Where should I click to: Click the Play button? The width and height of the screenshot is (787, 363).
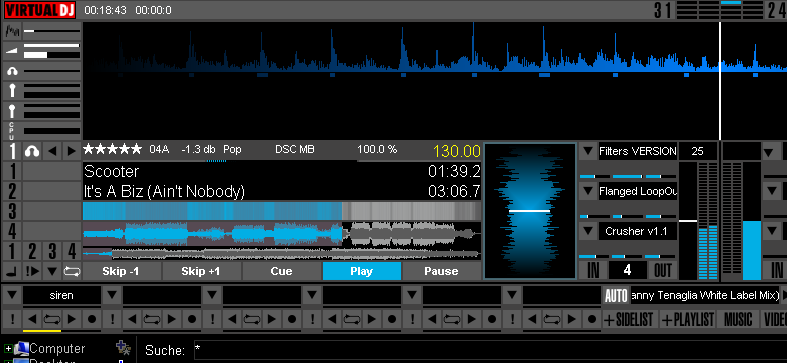pos(361,271)
